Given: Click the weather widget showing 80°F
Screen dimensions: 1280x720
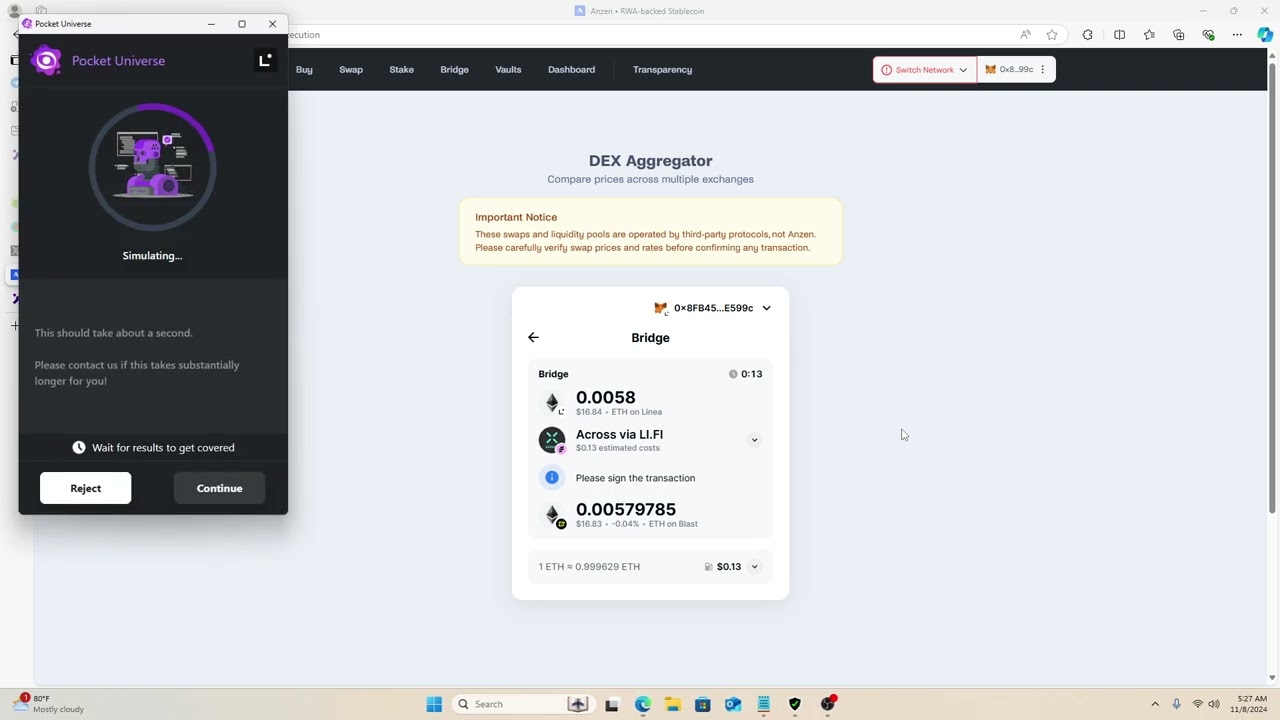Looking at the screenshot, I should pyautogui.click(x=50, y=704).
